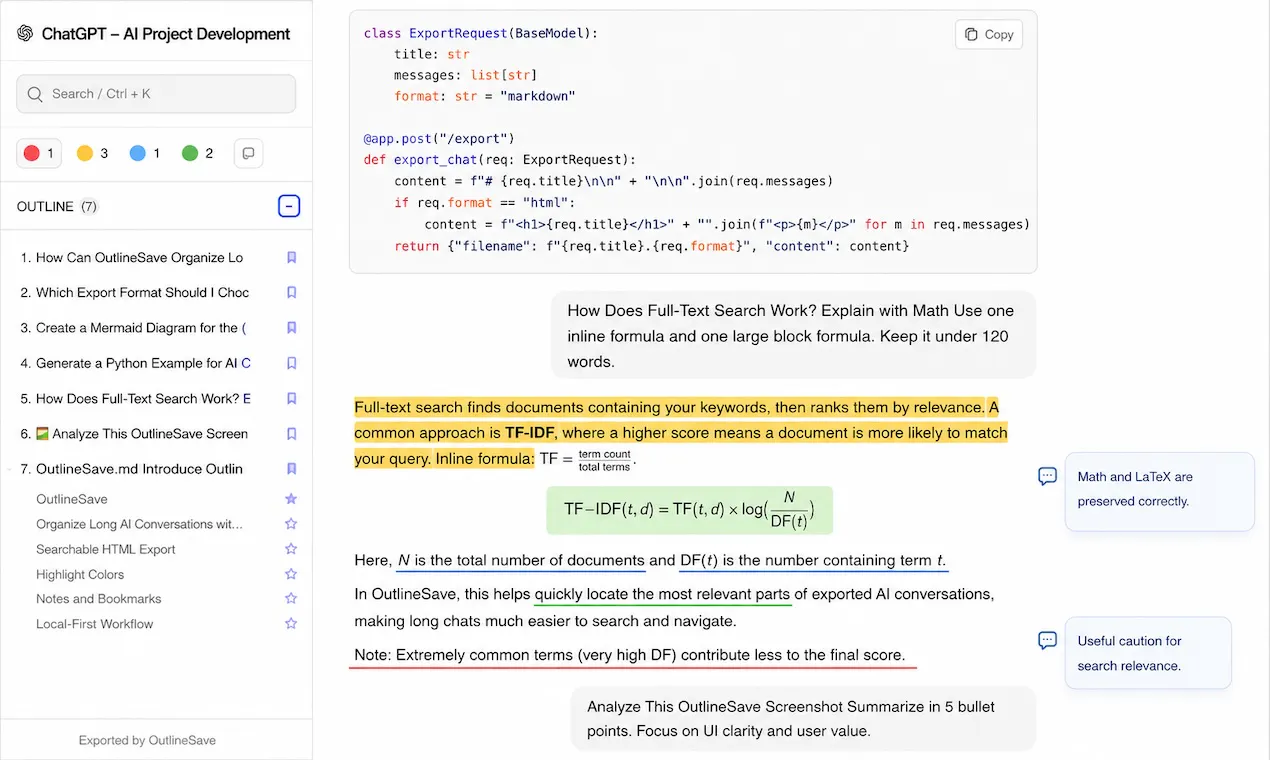The width and height of the screenshot is (1270, 760).
Task: Filter by red highlight color
Action: (x=39, y=153)
